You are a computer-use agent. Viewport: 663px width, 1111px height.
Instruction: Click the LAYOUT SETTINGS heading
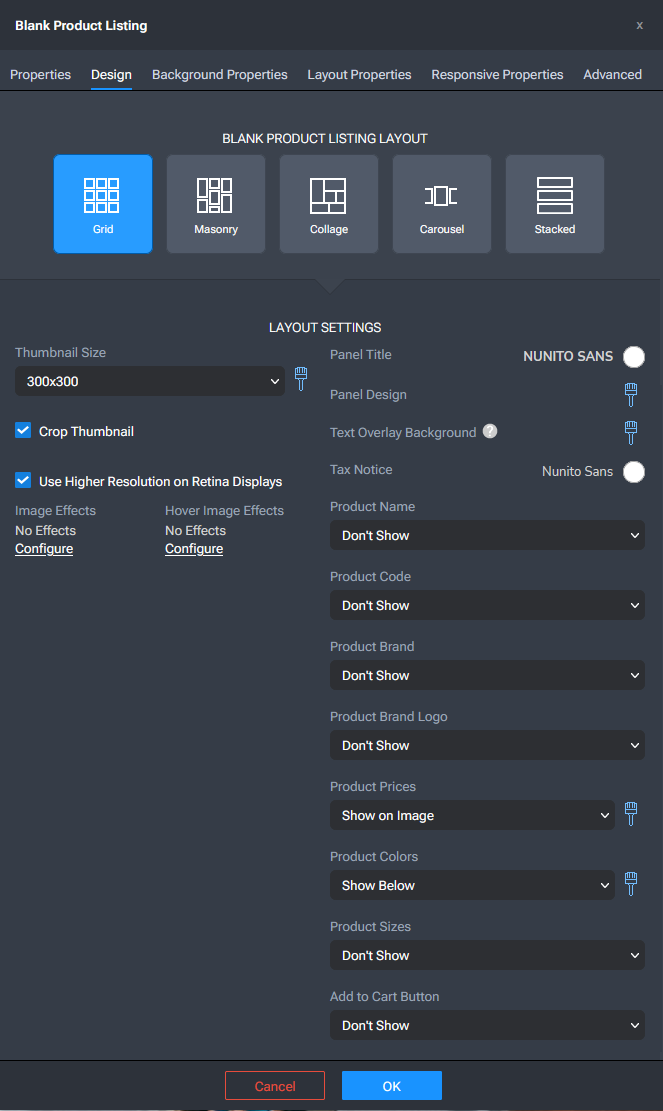[325, 327]
